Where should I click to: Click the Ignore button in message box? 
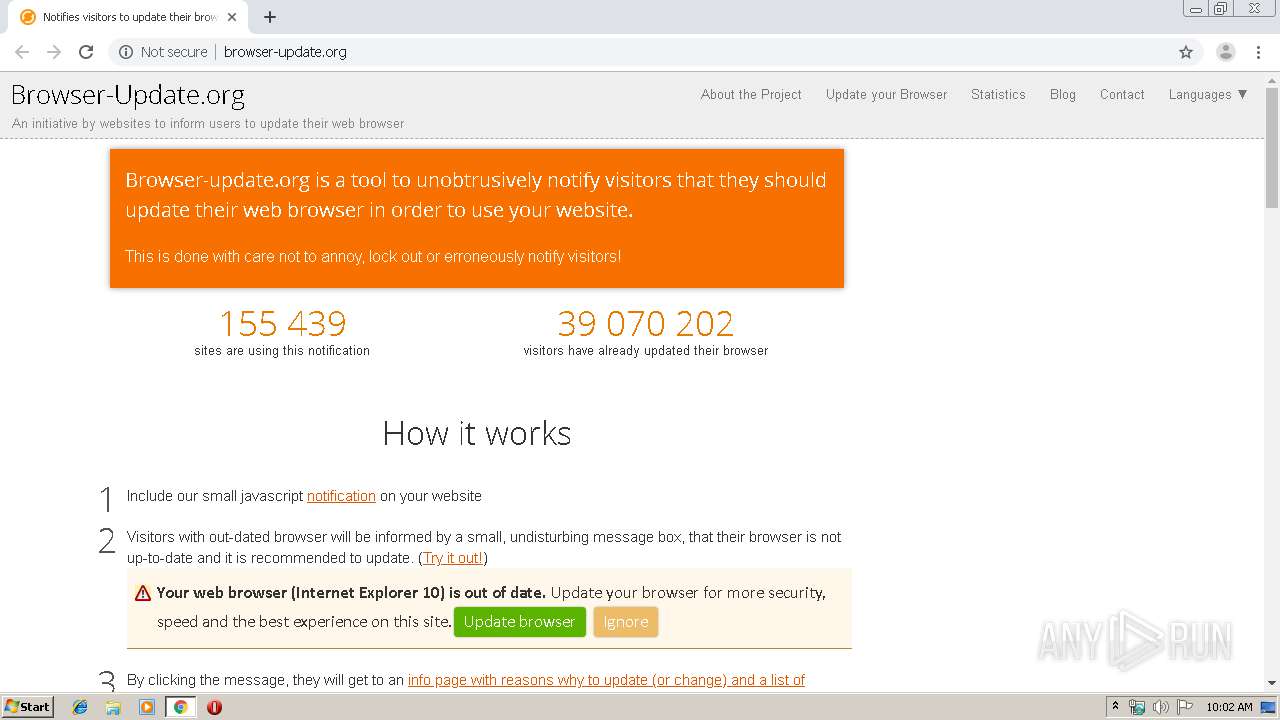coord(626,622)
